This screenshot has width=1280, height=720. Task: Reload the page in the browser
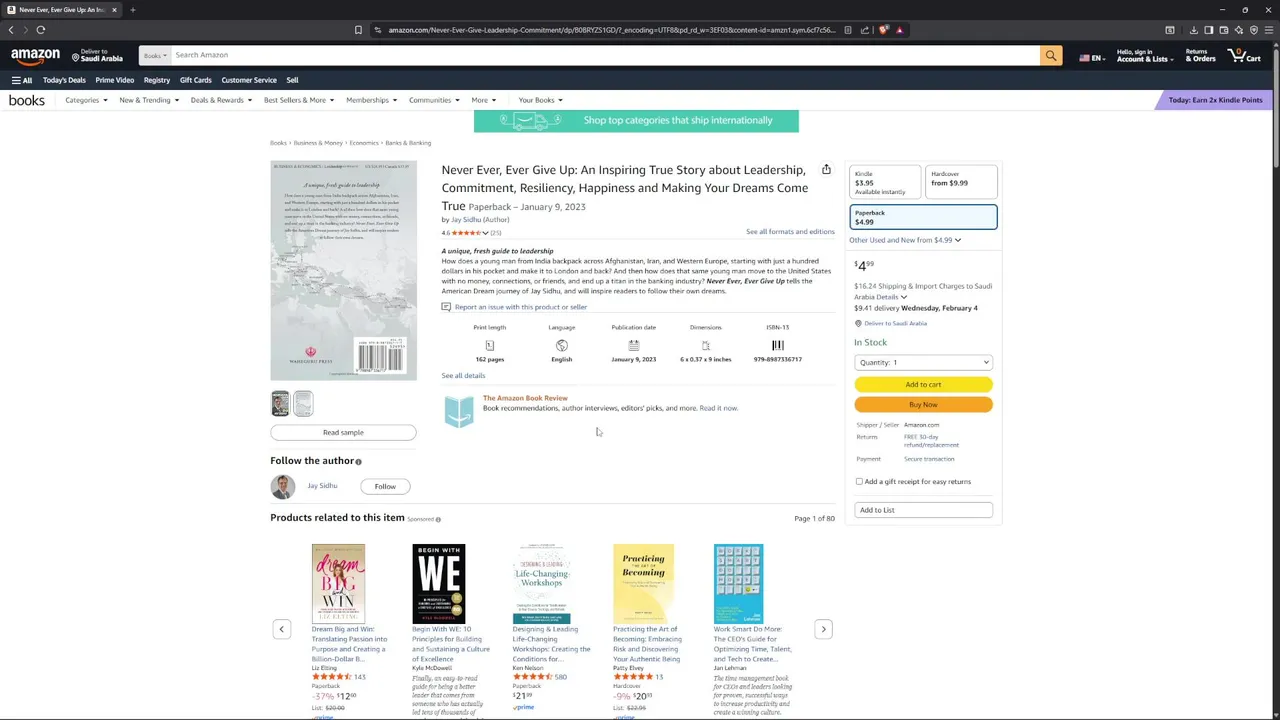(x=41, y=30)
